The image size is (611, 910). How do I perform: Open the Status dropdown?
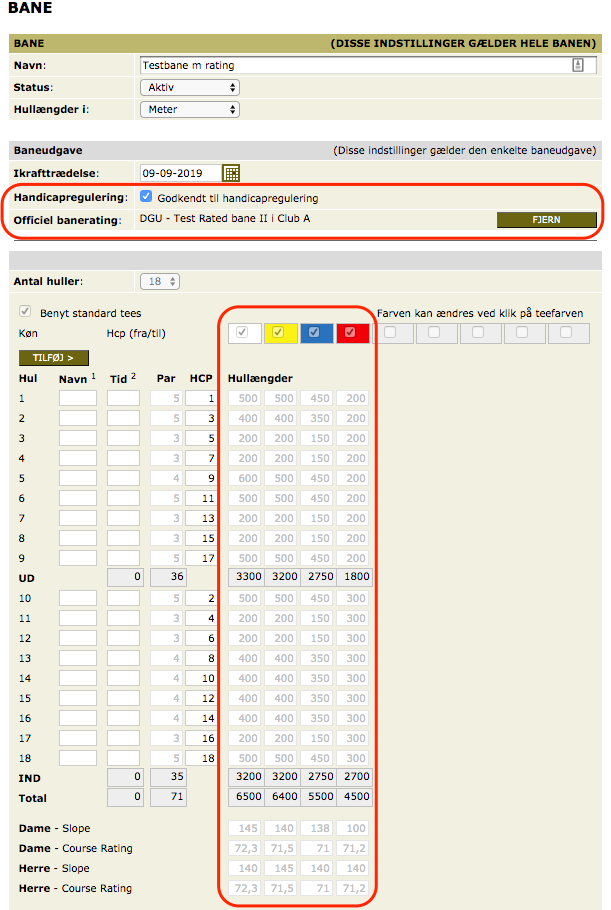point(189,87)
